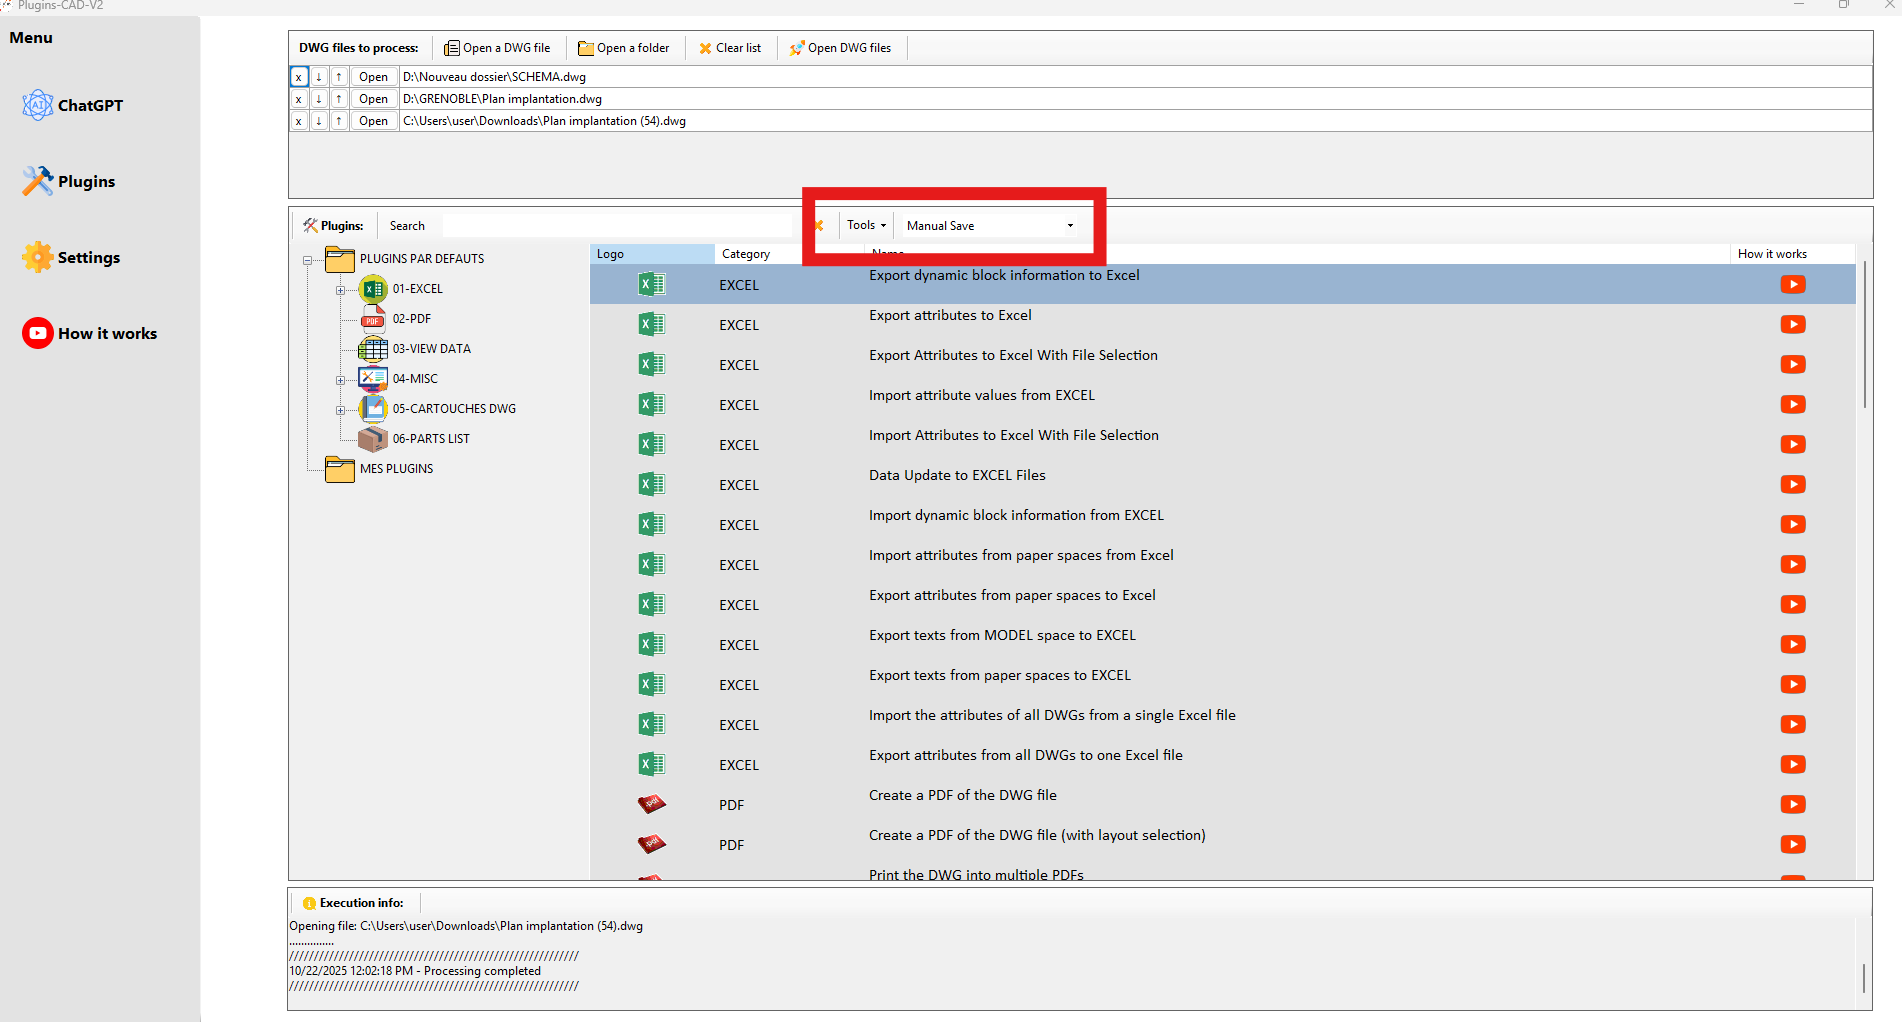Click the How it works YouTube icon in sidebar
Image resolution: width=1902 pixels, height=1022 pixels.
(37, 333)
